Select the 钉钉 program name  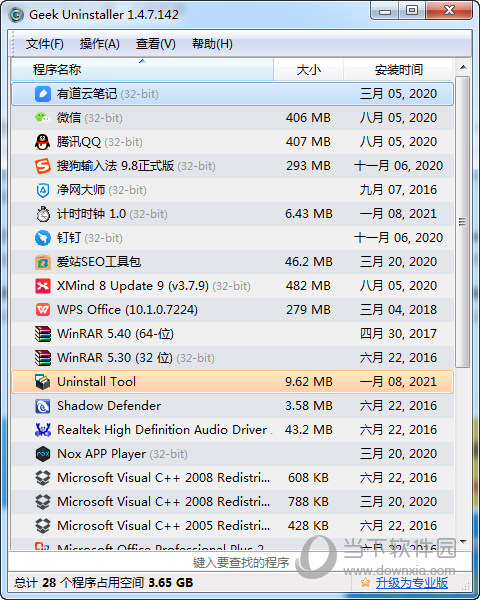click(x=69, y=238)
